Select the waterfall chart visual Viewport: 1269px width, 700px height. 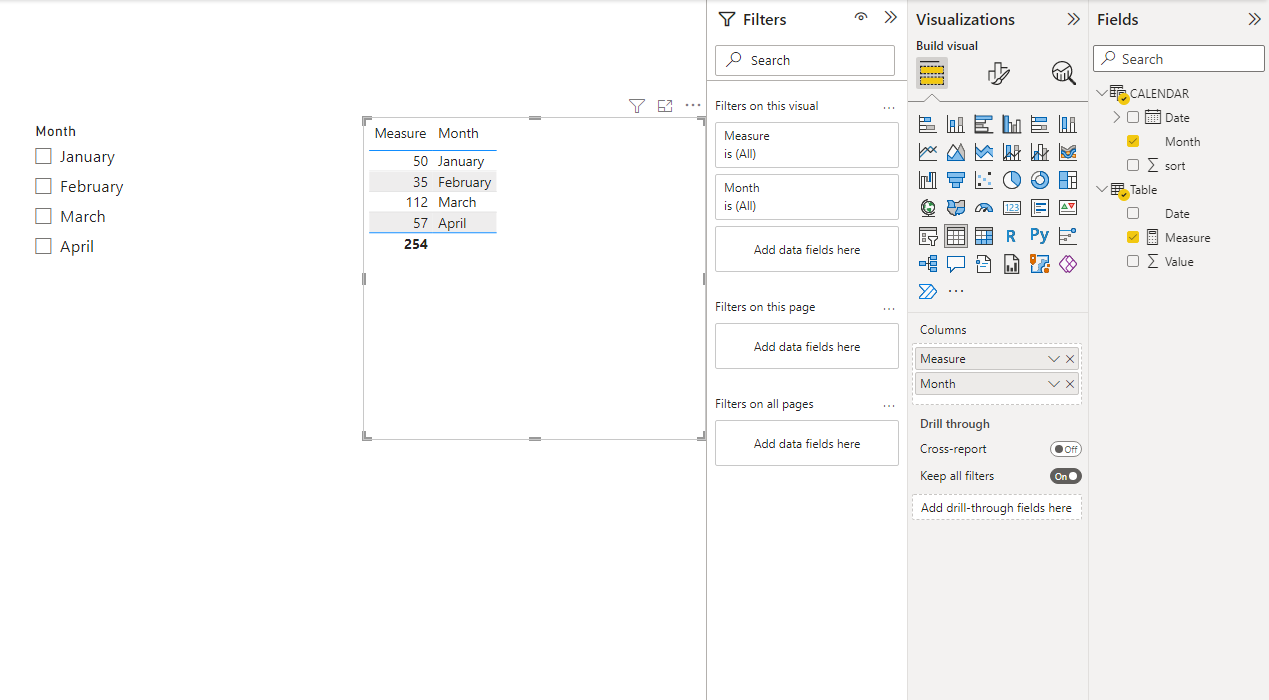[927, 180]
